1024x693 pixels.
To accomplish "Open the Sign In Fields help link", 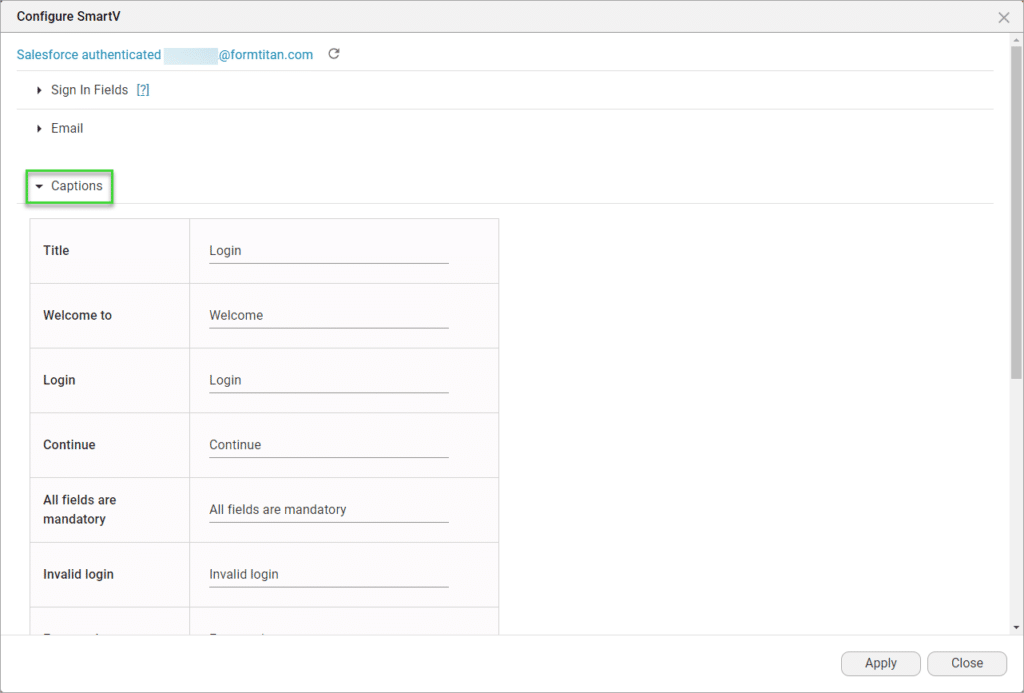I will pyautogui.click(x=143, y=90).
